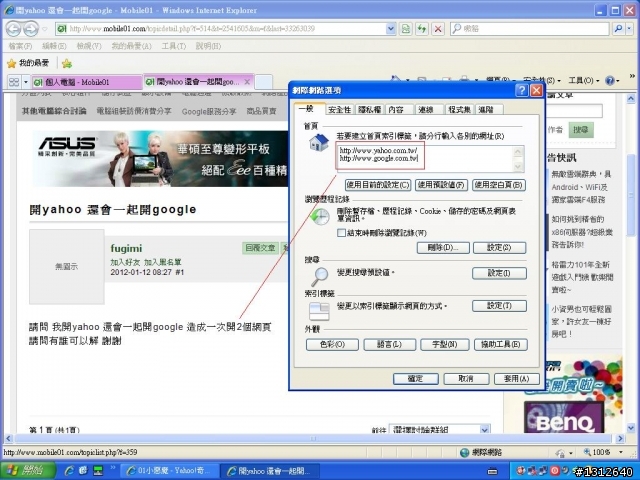Click Use current (C) button
Image resolution: width=640 pixels, height=480 pixels.
(x=378, y=185)
